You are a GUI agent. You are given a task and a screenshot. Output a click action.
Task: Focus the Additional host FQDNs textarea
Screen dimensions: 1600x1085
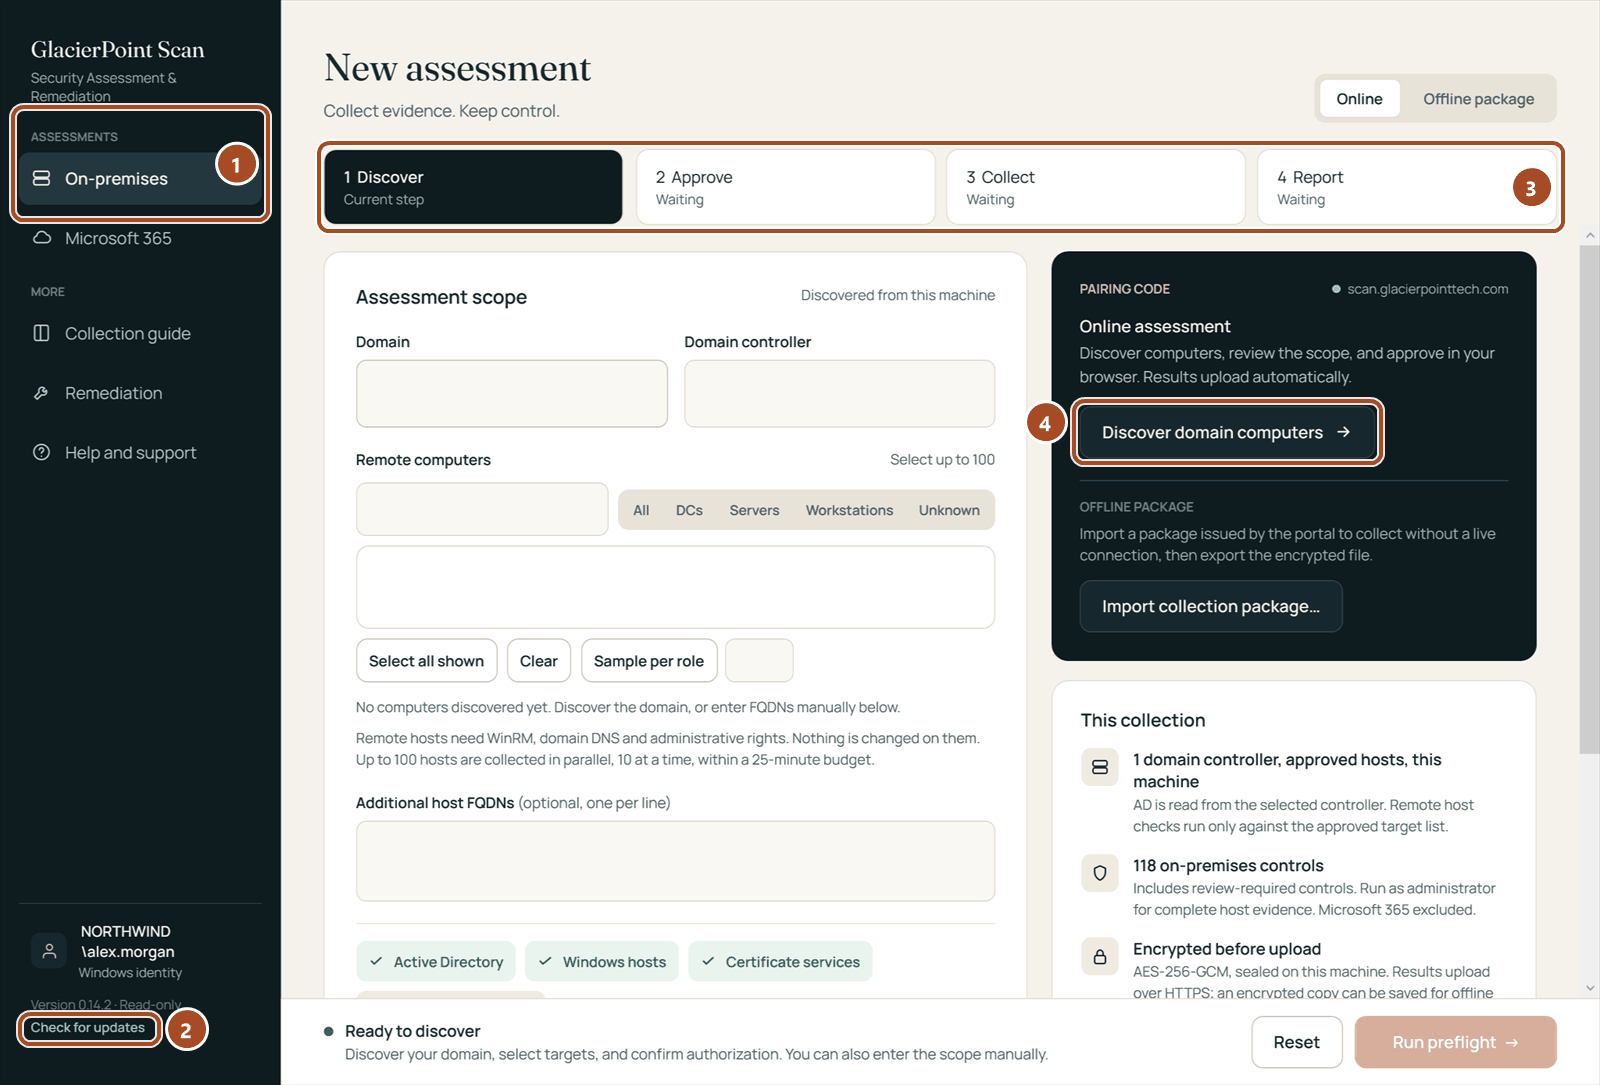pos(675,861)
